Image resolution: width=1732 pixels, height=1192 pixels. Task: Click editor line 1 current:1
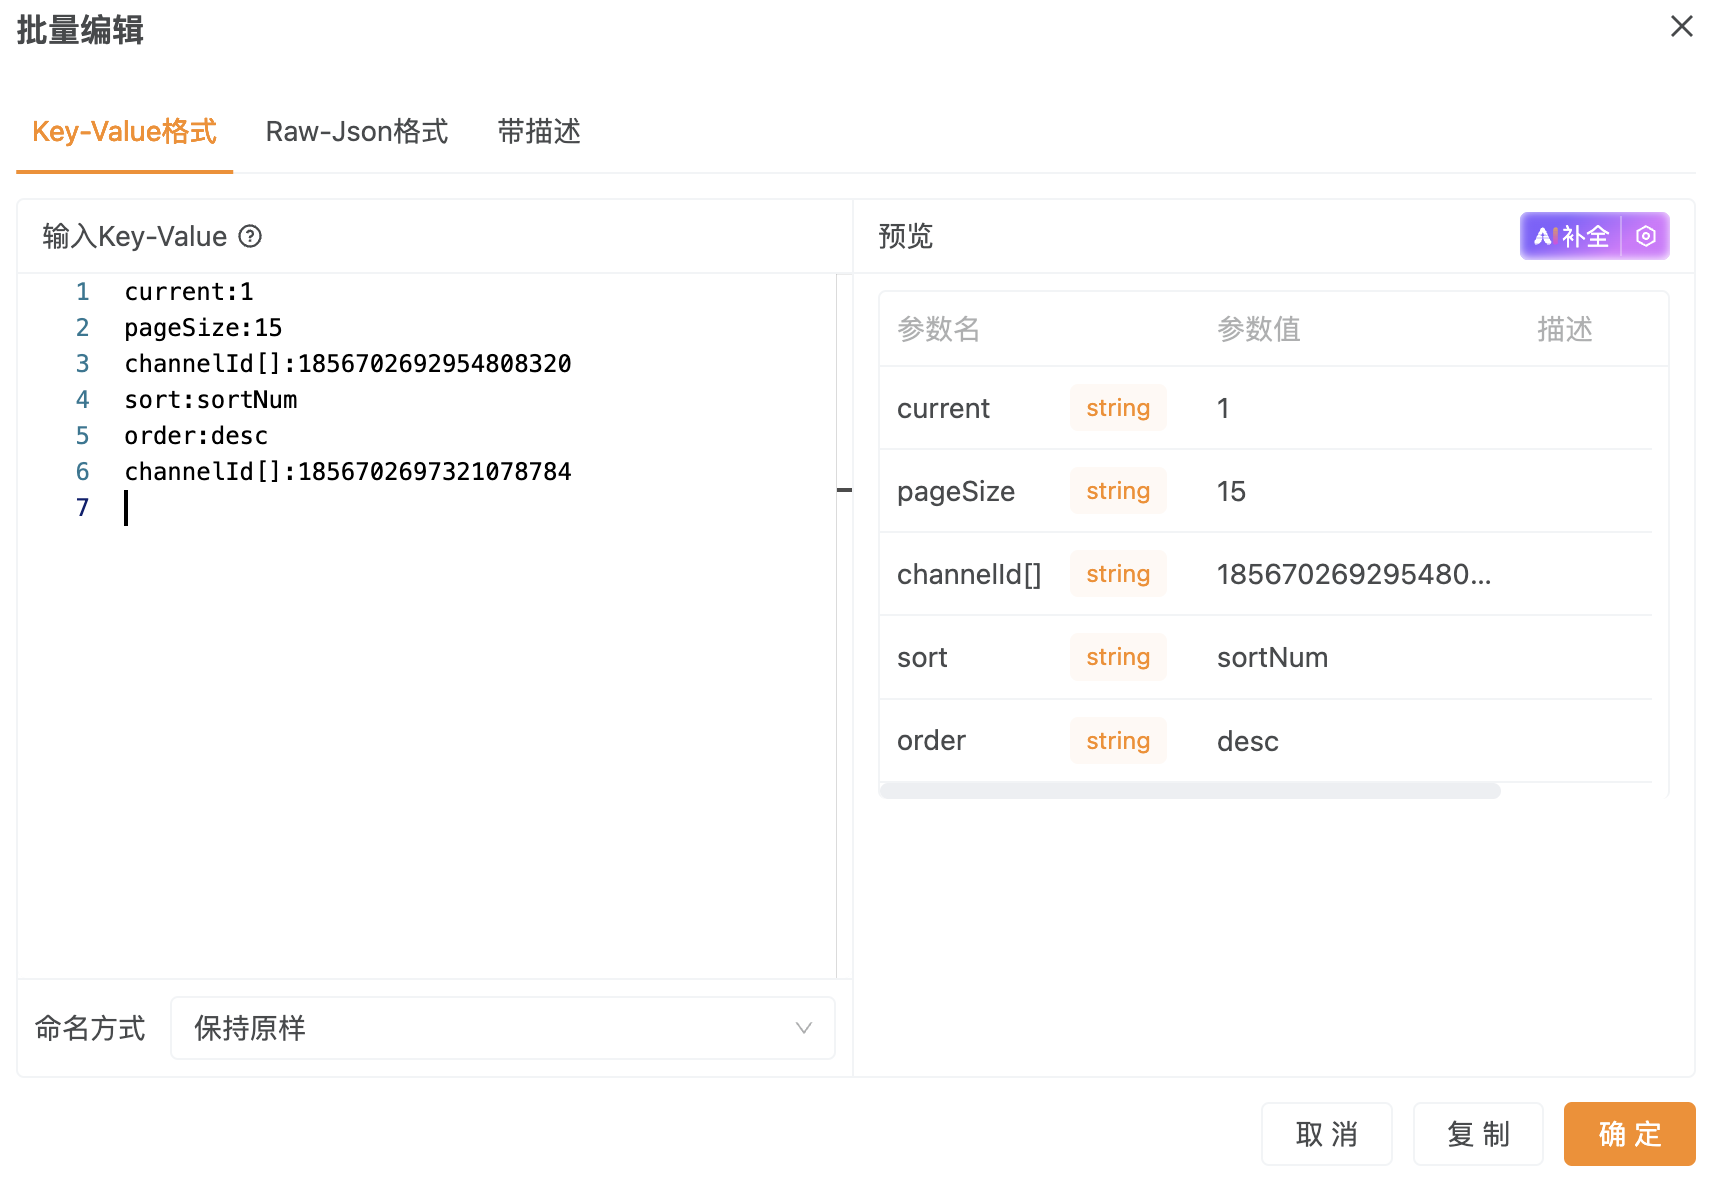tap(189, 292)
